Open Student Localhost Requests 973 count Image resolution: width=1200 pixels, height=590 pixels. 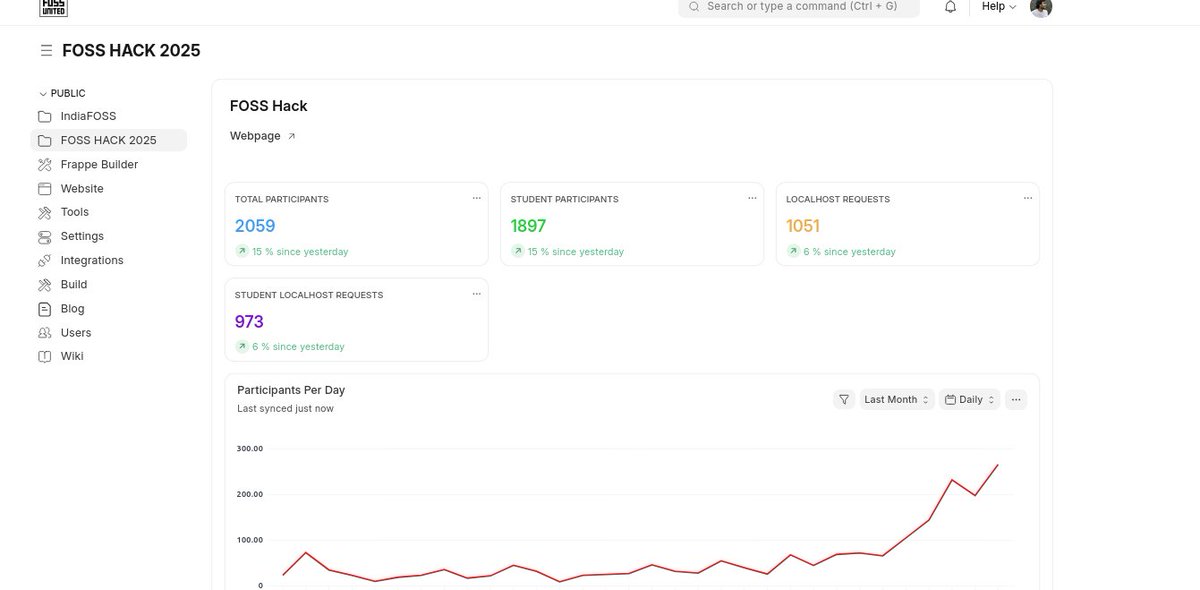click(x=249, y=322)
